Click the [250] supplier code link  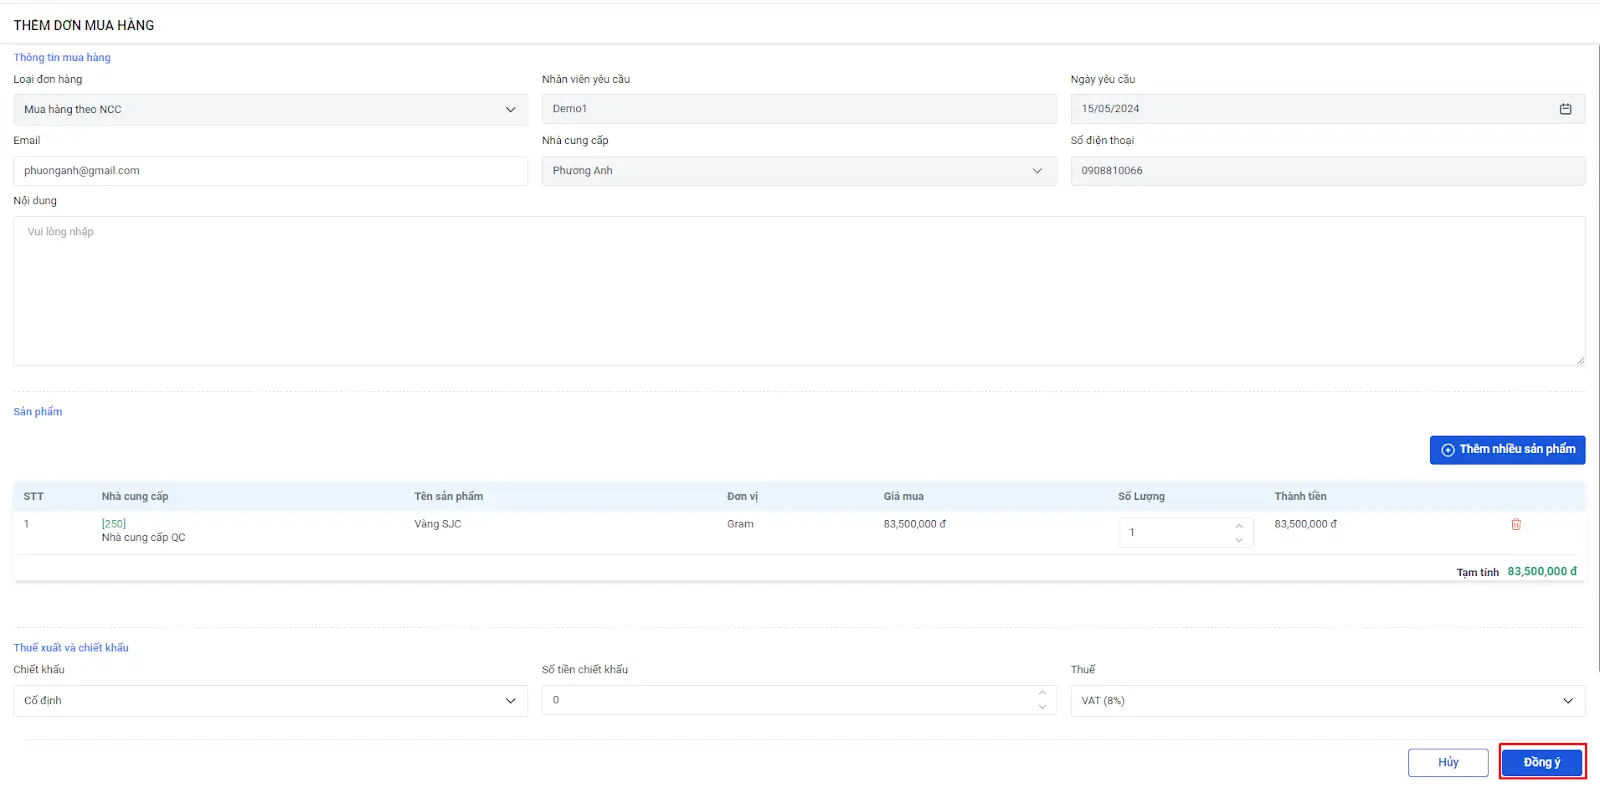pyautogui.click(x=114, y=524)
